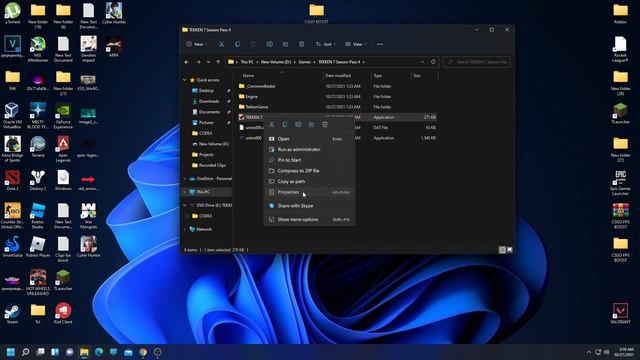Click the search TEKKEN 7 Season Pass field
Screen dimensions: 640x360
(x=477, y=62)
